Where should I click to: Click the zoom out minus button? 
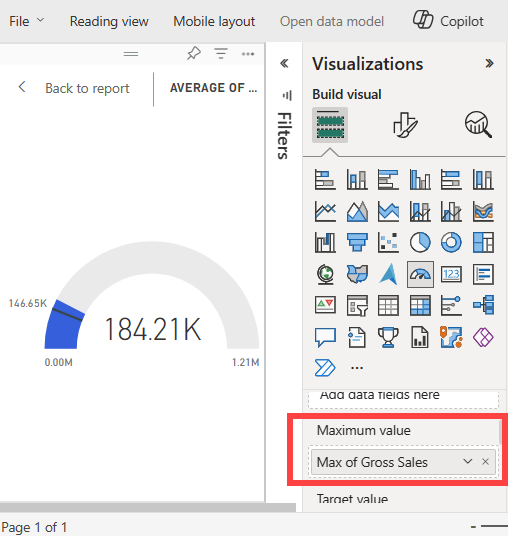pos(473,527)
